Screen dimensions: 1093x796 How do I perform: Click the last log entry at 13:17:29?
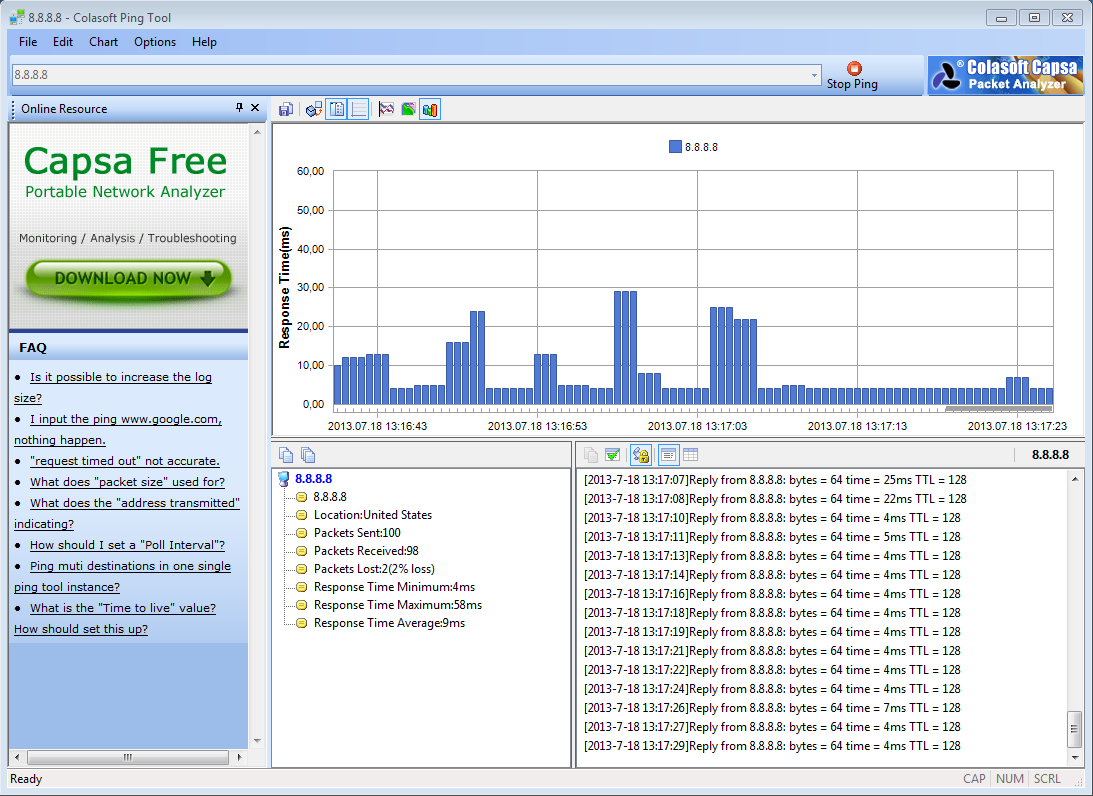pyautogui.click(x=772, y=746)
